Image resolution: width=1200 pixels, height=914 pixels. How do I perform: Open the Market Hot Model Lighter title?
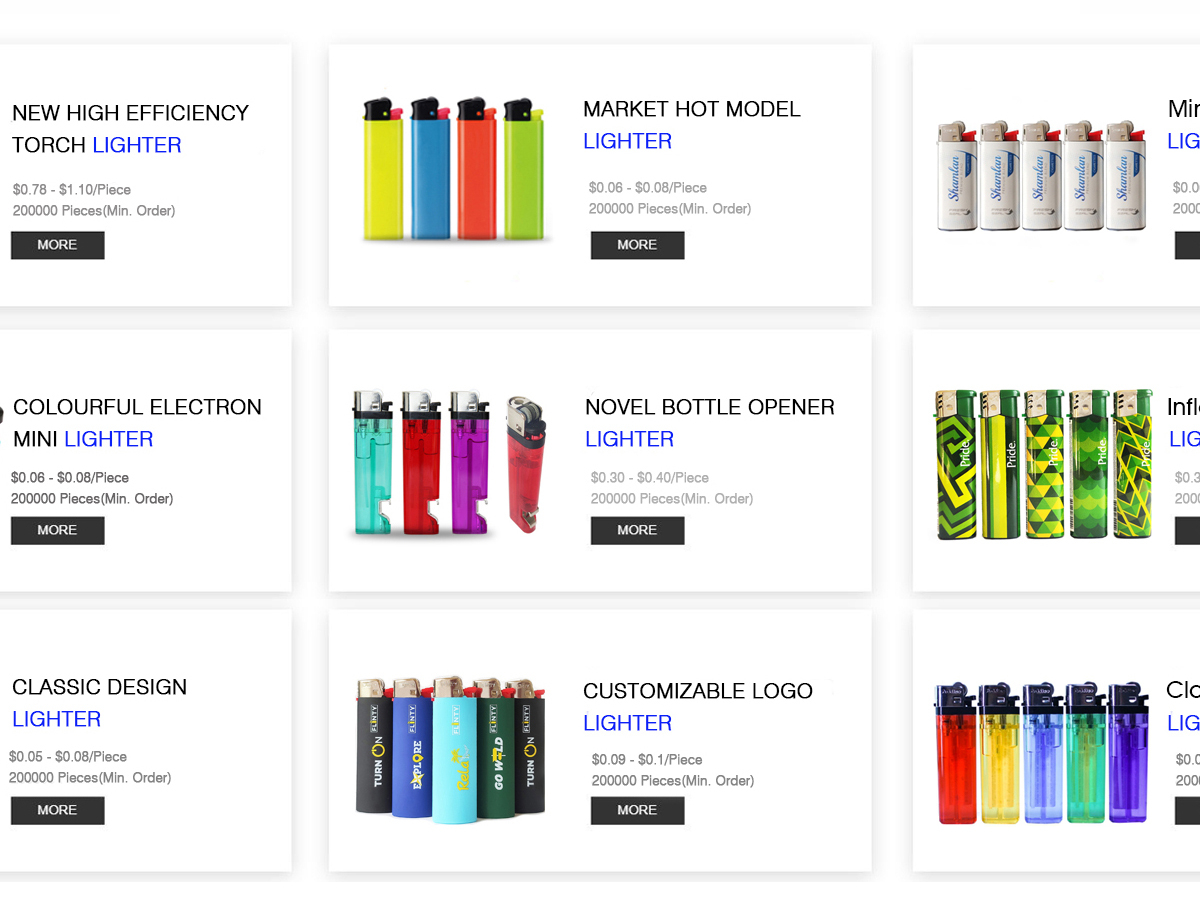click(692, 125)
